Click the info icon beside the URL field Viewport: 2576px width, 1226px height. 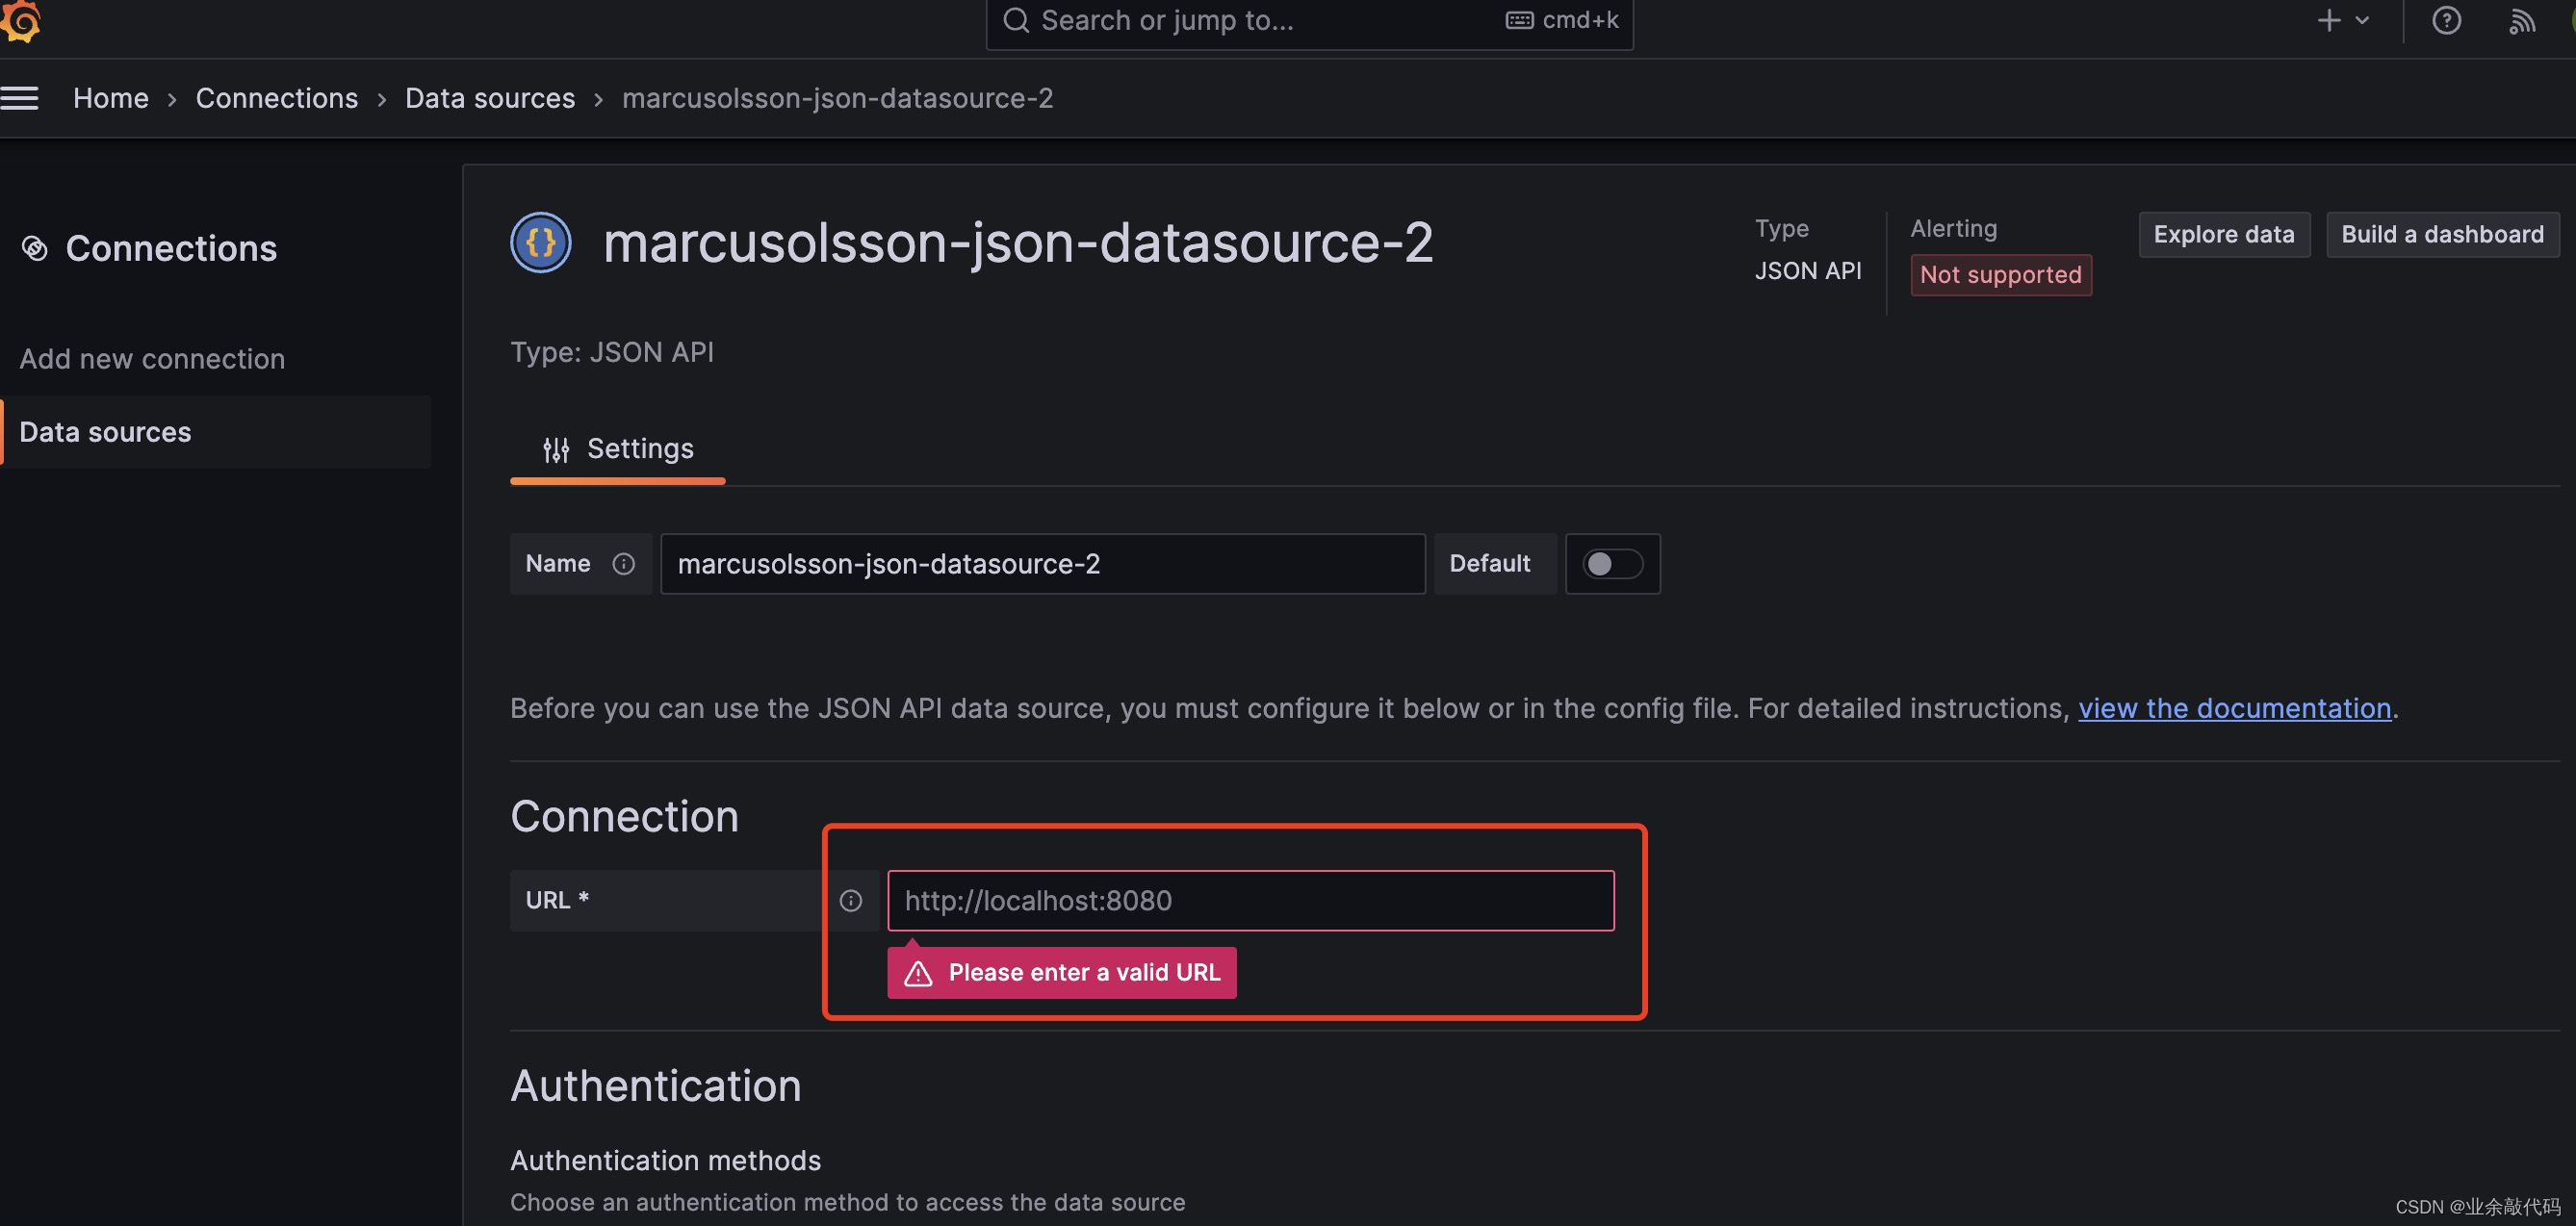coord(851,900)
